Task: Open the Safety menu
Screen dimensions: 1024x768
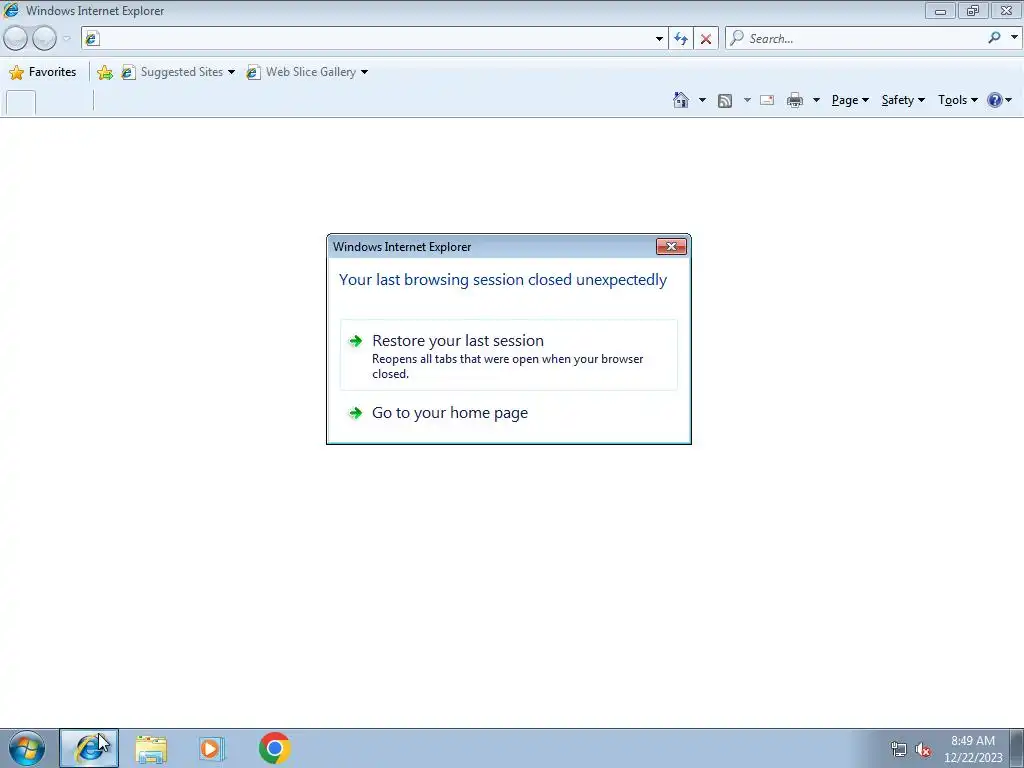Action: point(903,100)
